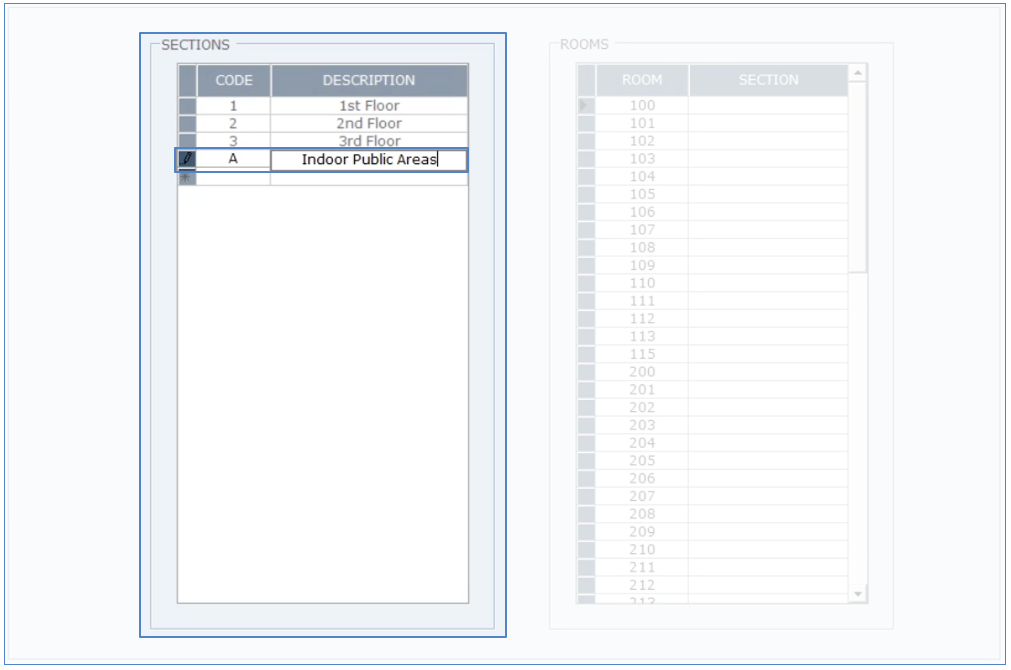Click the SECTION column header in Rooms
Image resolution: width=1011 pixels, height=670 pixels.
click(768, 80)
